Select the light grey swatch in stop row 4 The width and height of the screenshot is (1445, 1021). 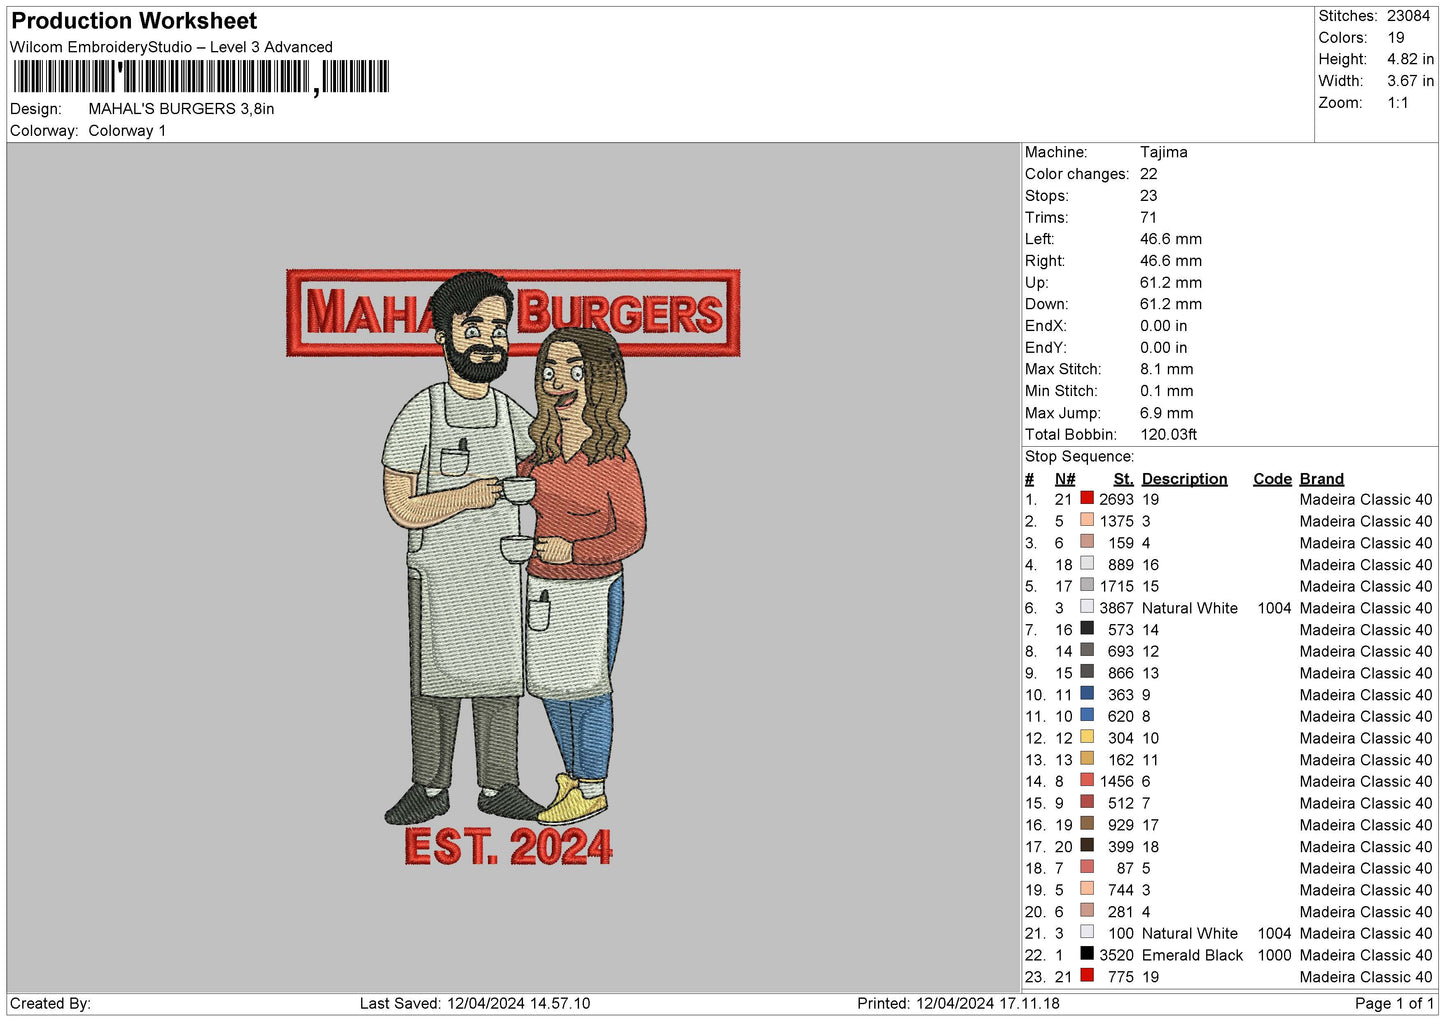[x=1087, y=564]
